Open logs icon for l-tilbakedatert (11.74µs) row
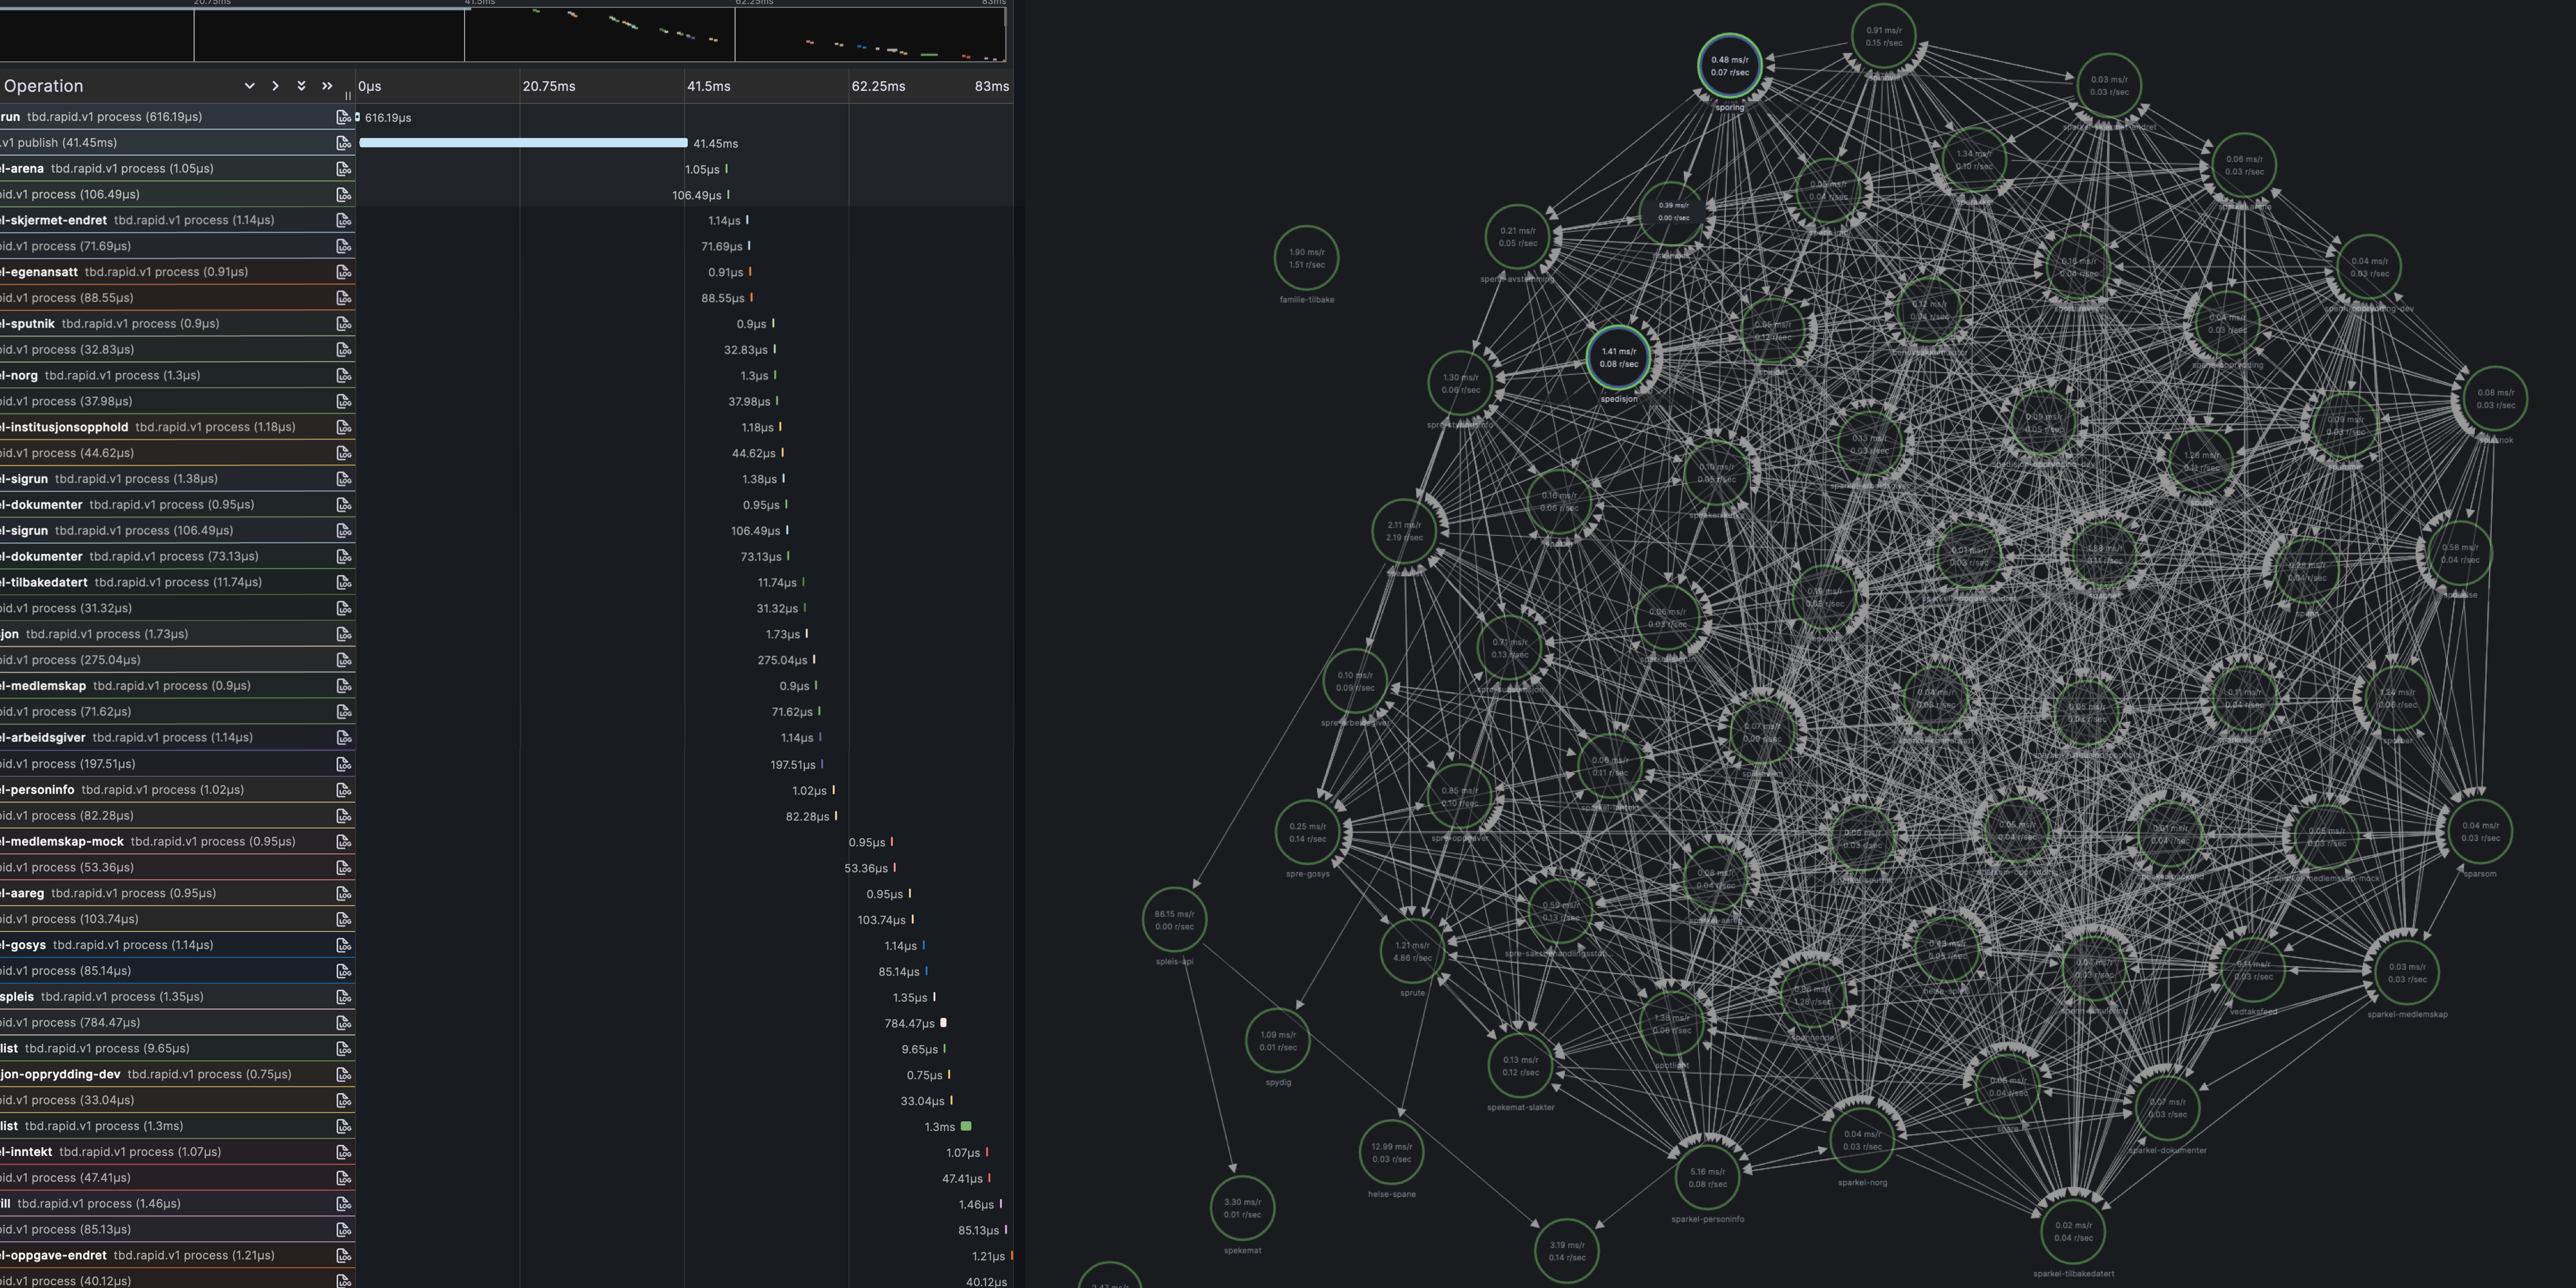Screen dimensions: 2576x1288 point(344,582)
